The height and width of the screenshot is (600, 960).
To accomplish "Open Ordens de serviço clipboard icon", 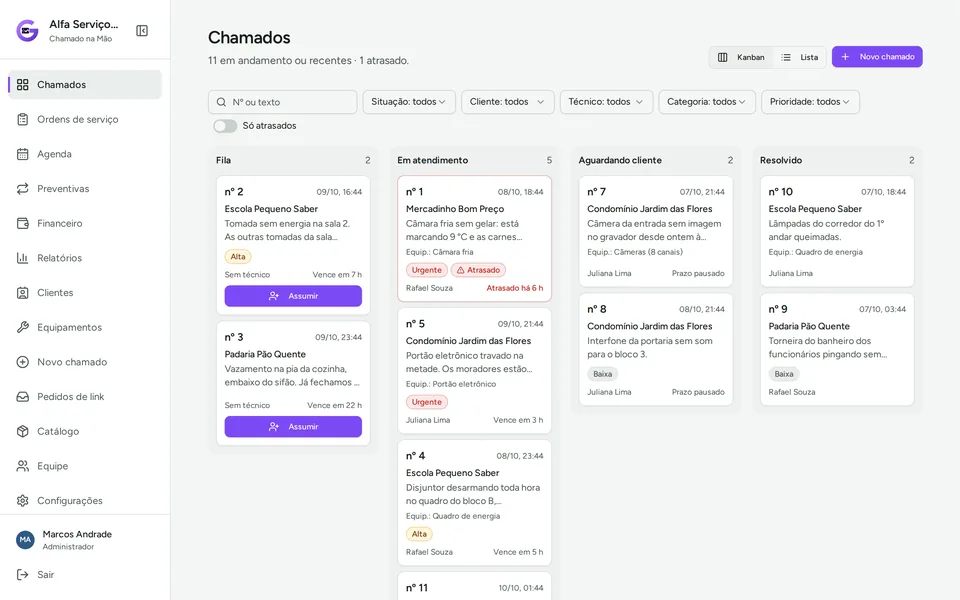I will [23, 119].
